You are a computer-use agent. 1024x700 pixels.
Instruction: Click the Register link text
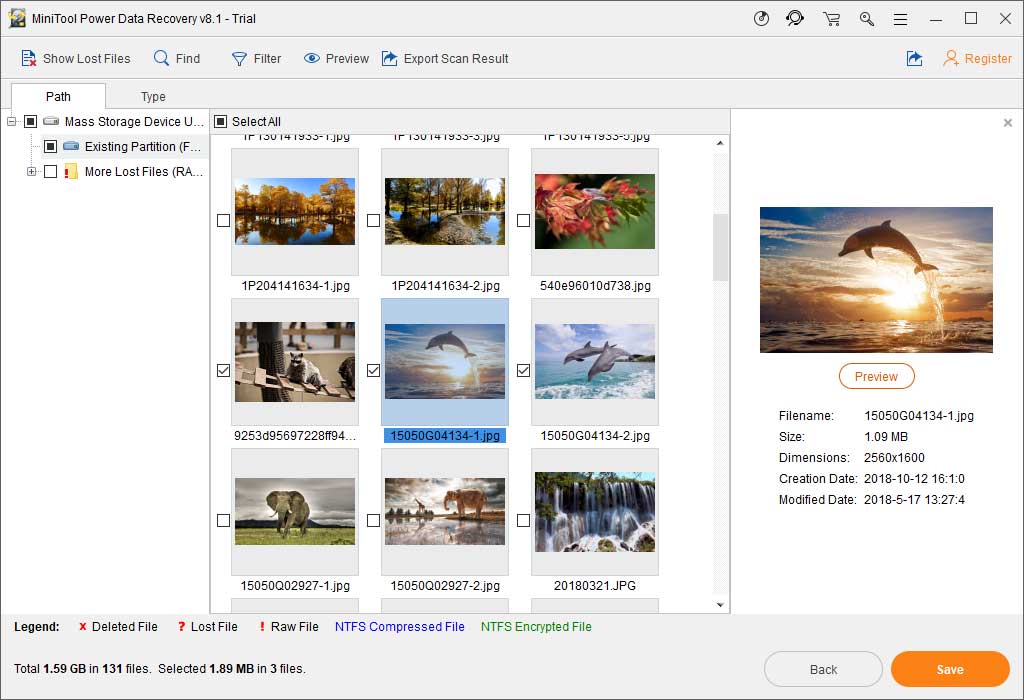coord(988,59)
